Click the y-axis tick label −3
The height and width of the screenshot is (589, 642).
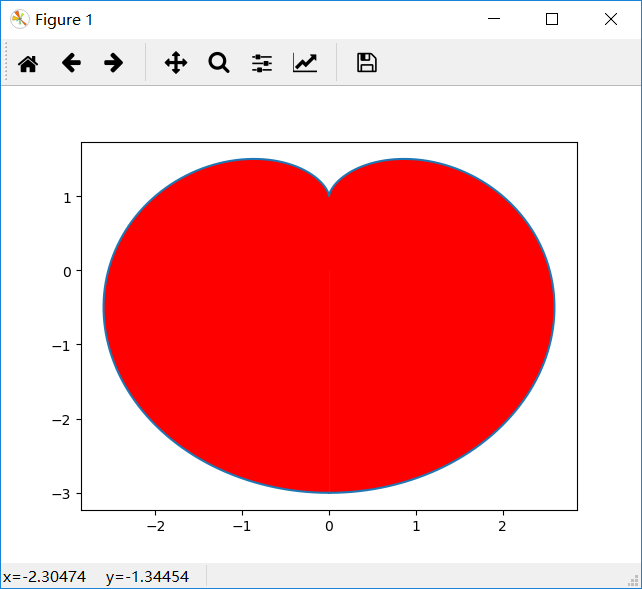(x=61, y=494)
